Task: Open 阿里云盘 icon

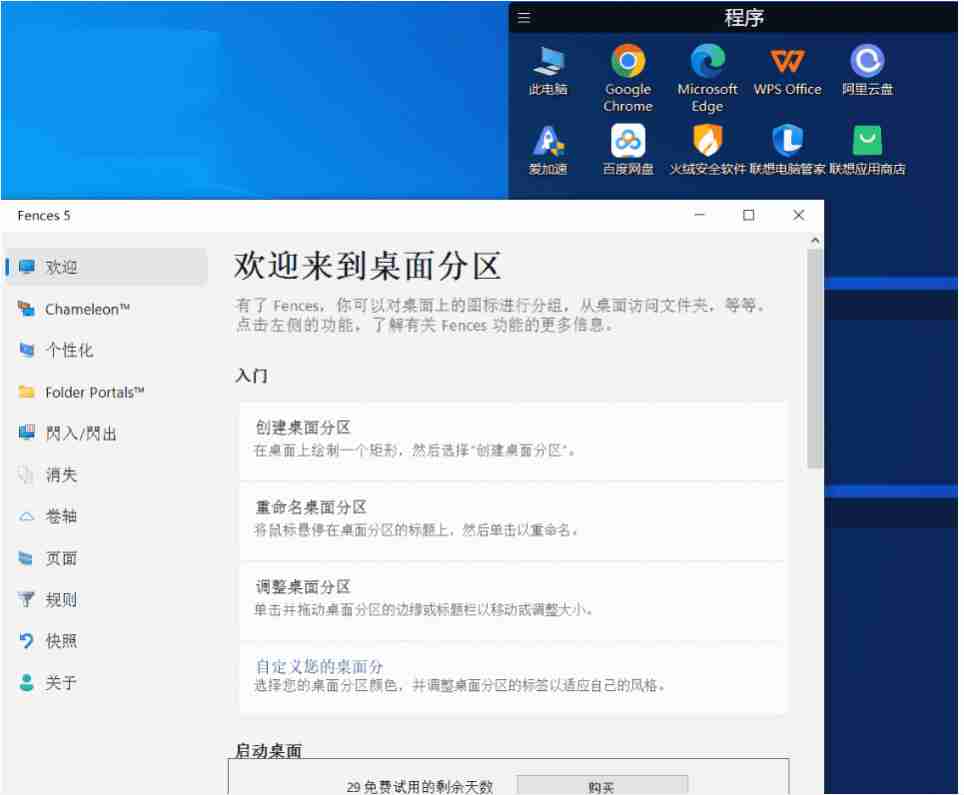Action: 867,70
